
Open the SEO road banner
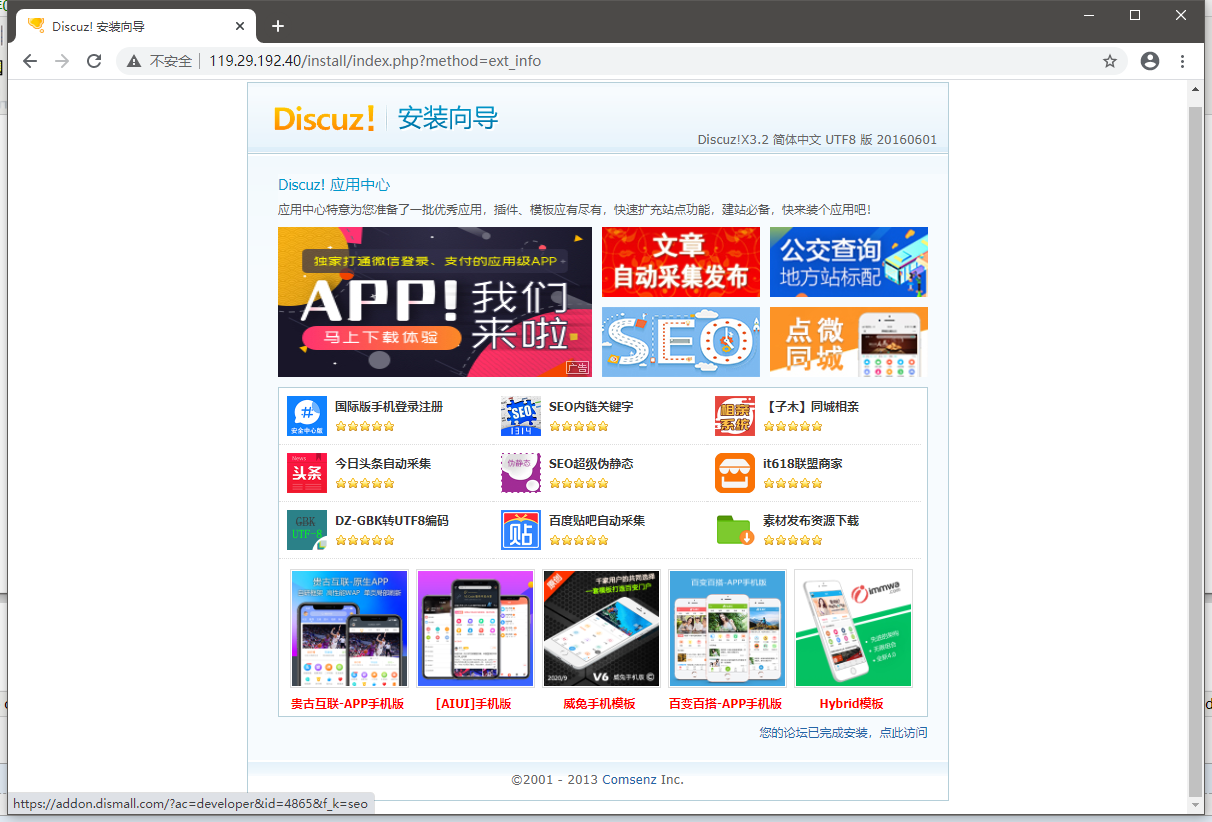pyautogui.click(x=681, y=342)
